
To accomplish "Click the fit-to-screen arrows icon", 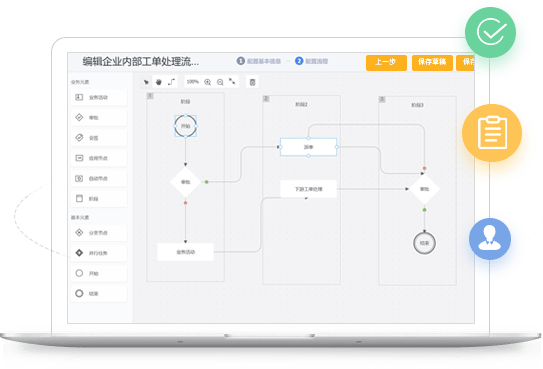I will click(232, 82).
